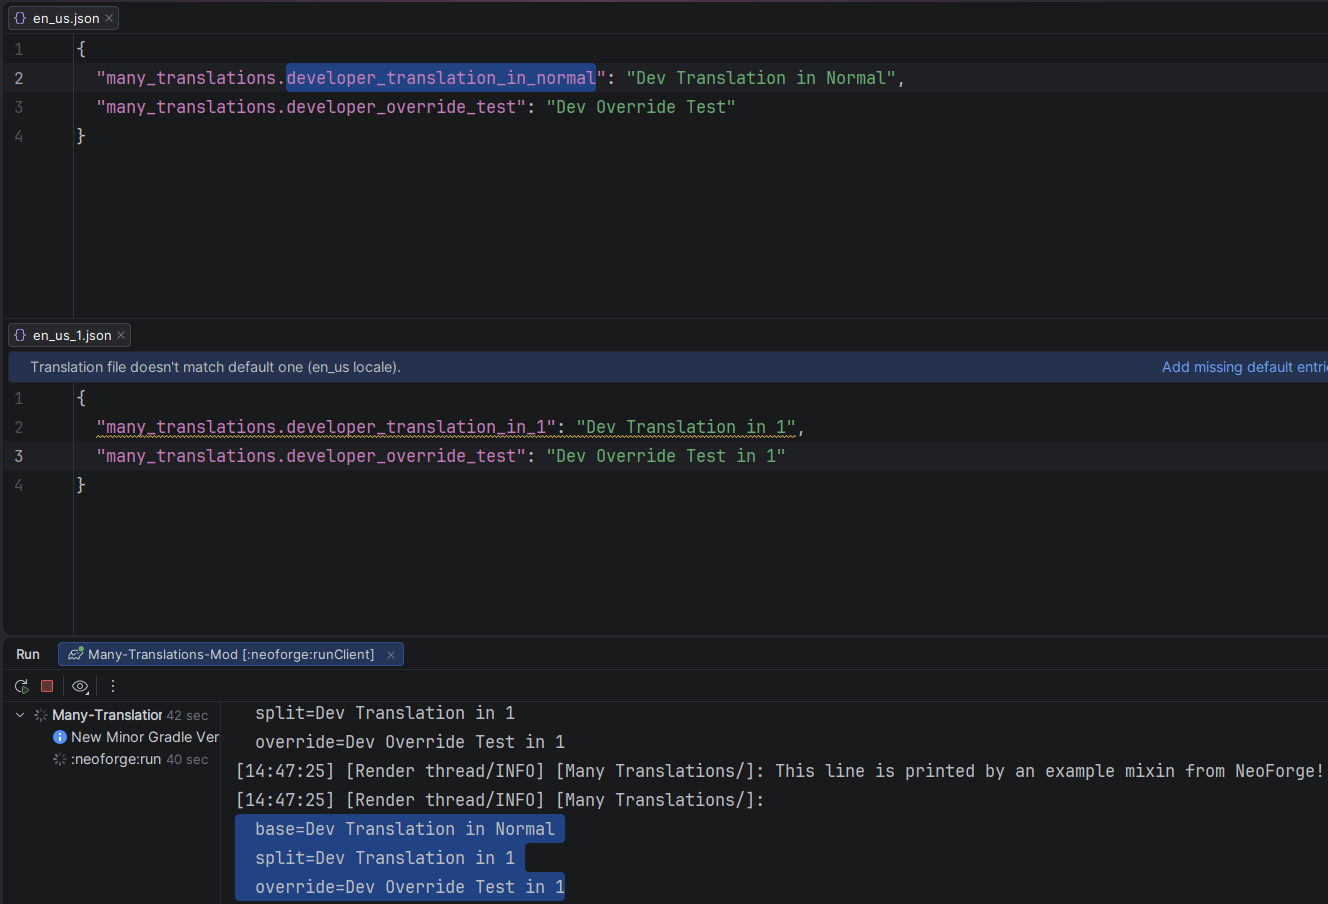Click the Add missing default entries link
This screenshot has height=904, width=1328.
click(1244, 367)
